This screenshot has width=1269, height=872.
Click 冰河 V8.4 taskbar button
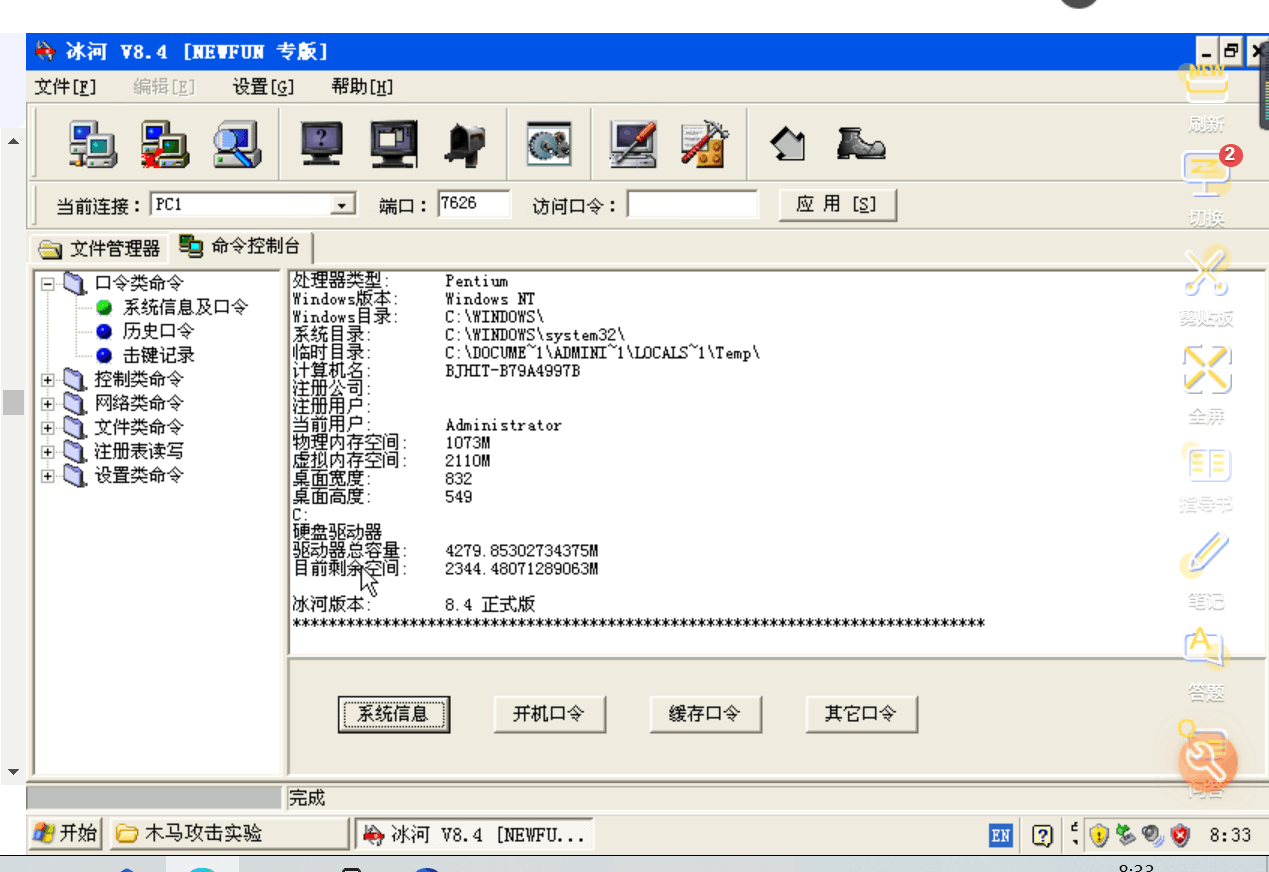(475, 834)
